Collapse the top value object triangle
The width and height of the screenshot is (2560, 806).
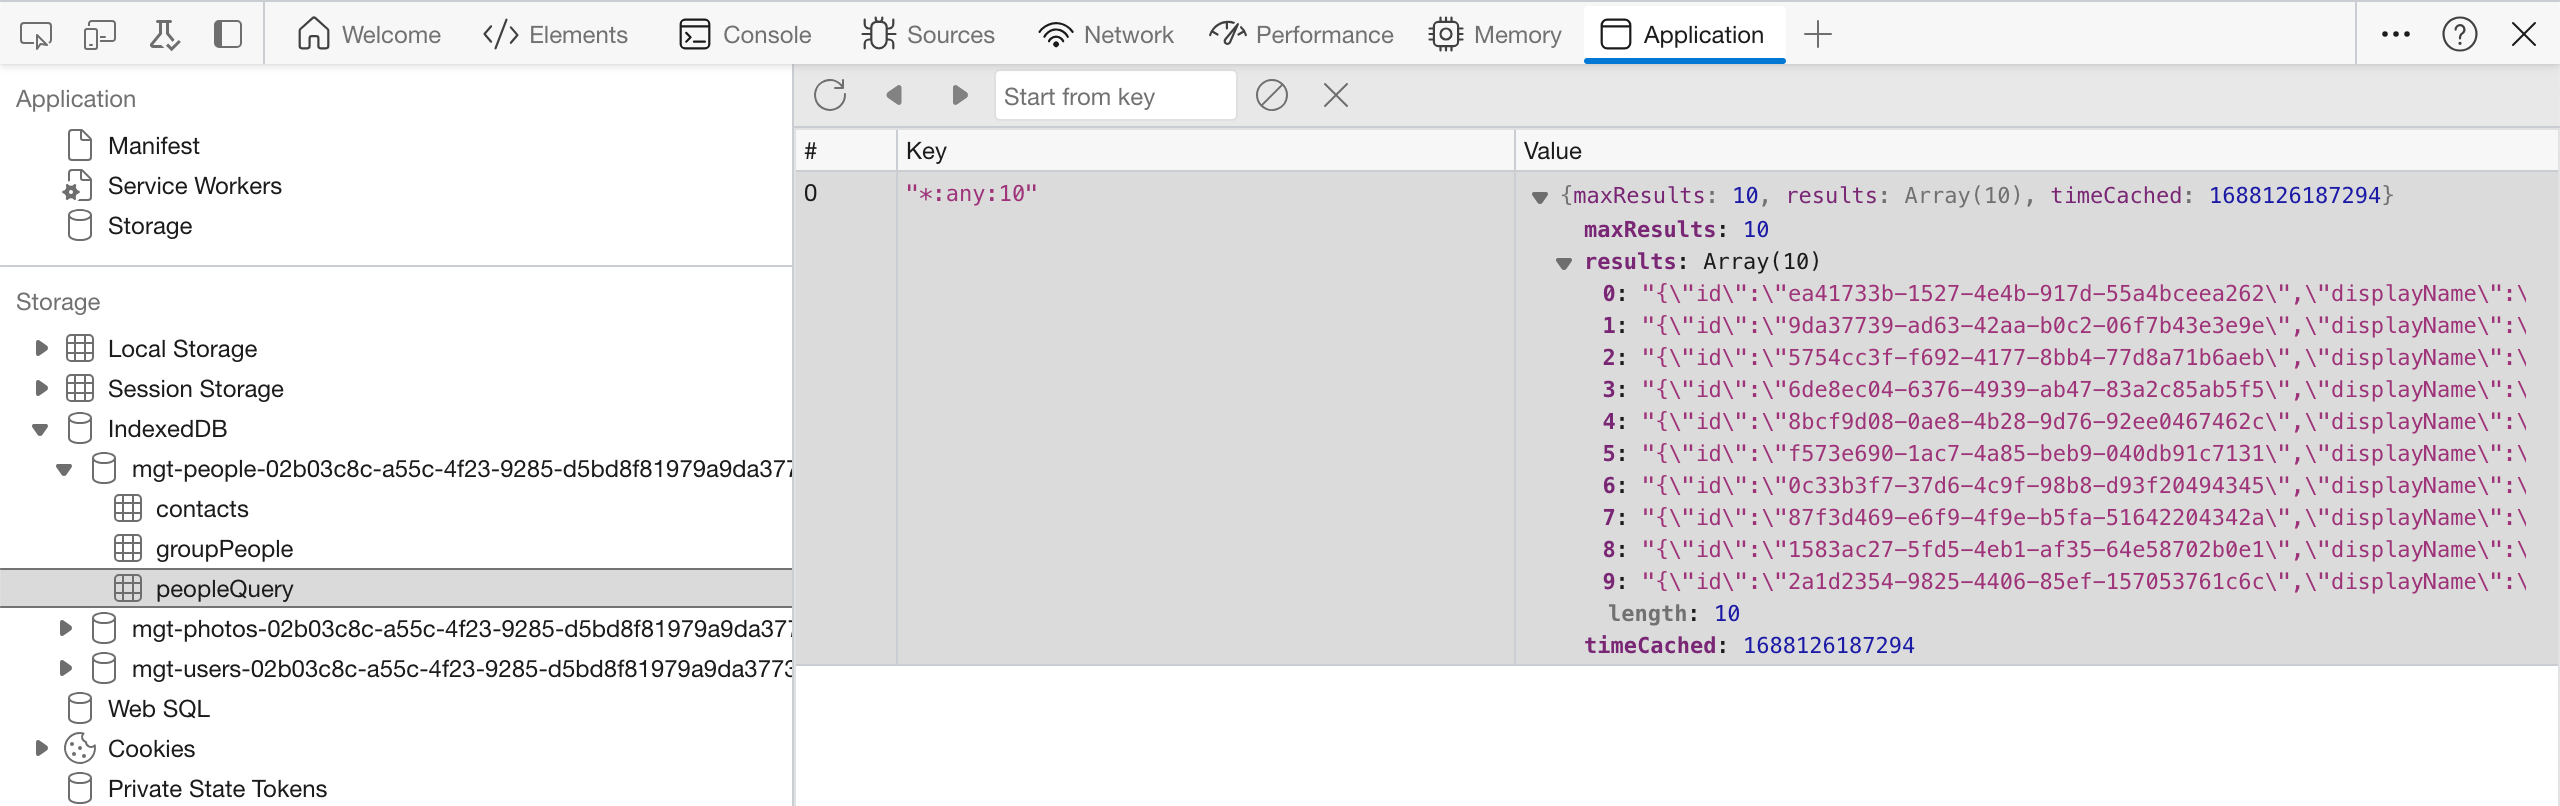pos(1540,197)
